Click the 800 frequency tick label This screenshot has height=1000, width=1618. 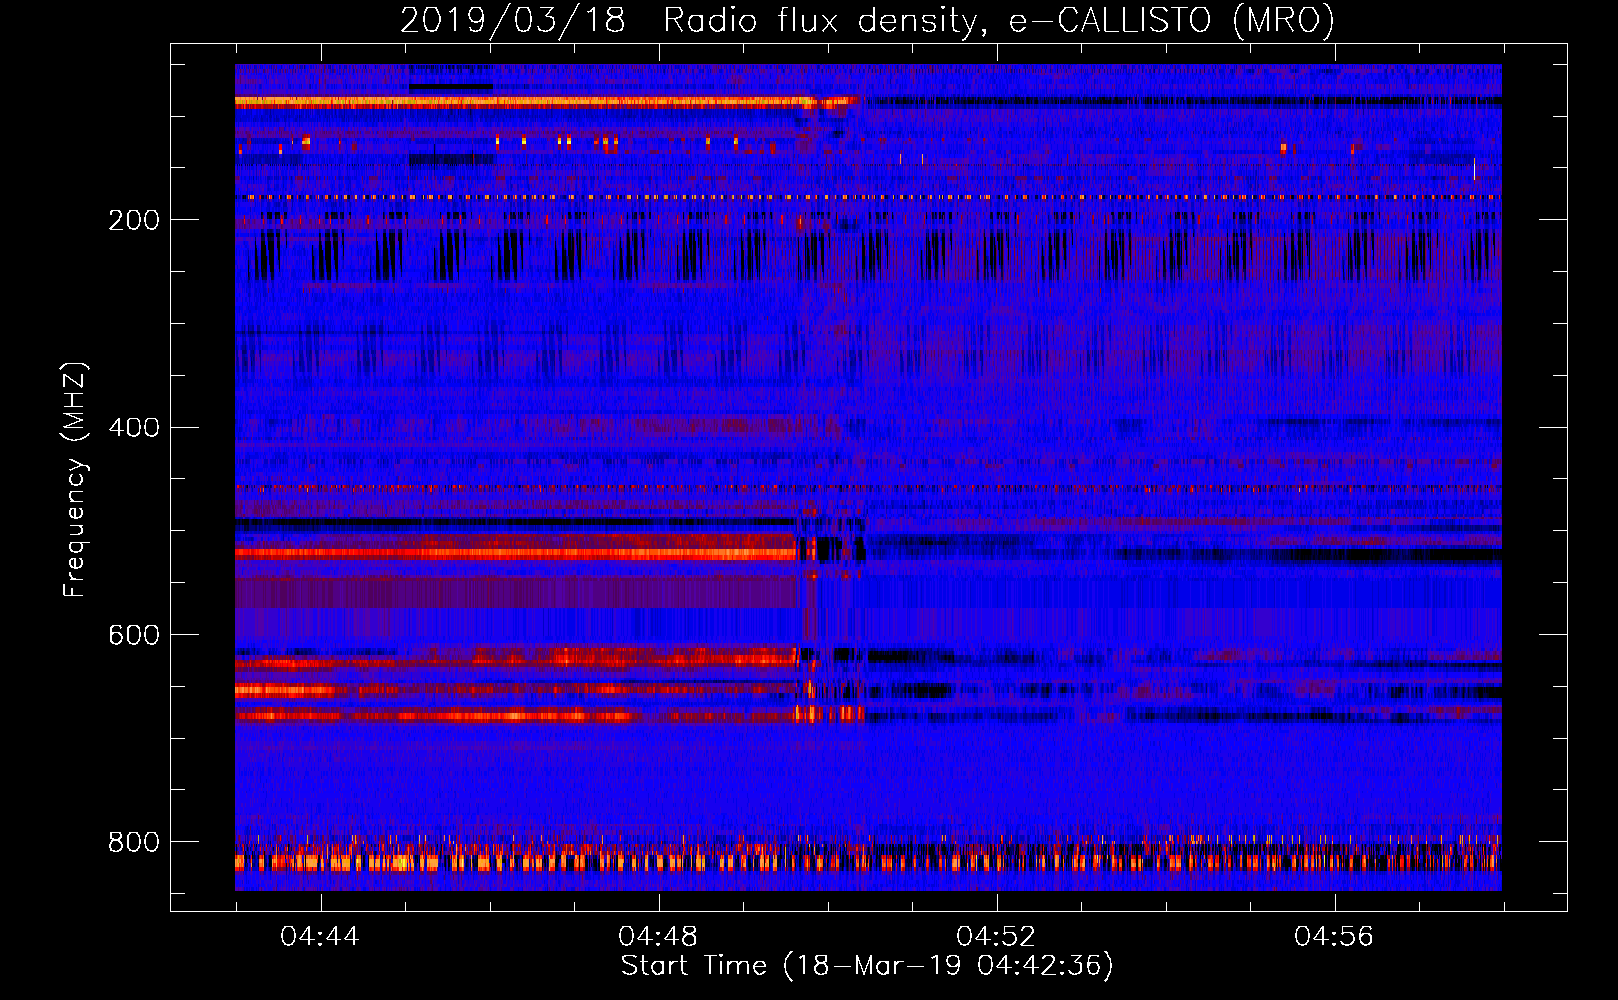tap(134, 843)
